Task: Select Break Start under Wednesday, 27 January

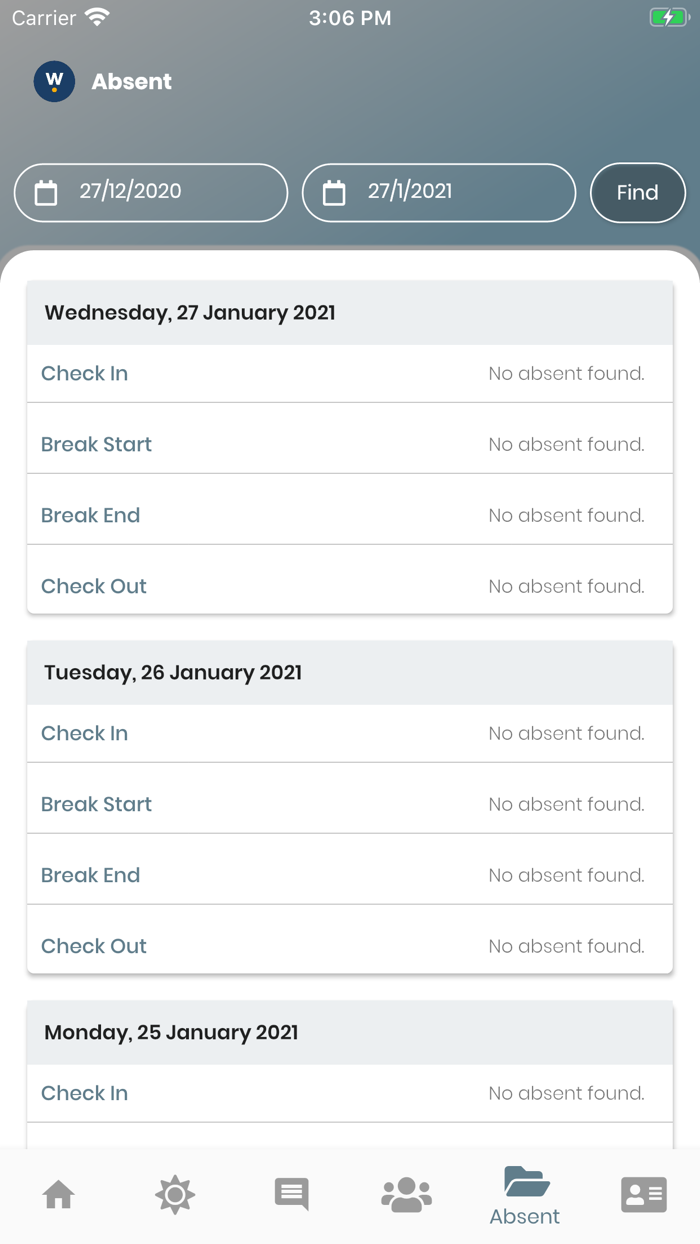Action: pyautogui.click(x=97, y=444)
